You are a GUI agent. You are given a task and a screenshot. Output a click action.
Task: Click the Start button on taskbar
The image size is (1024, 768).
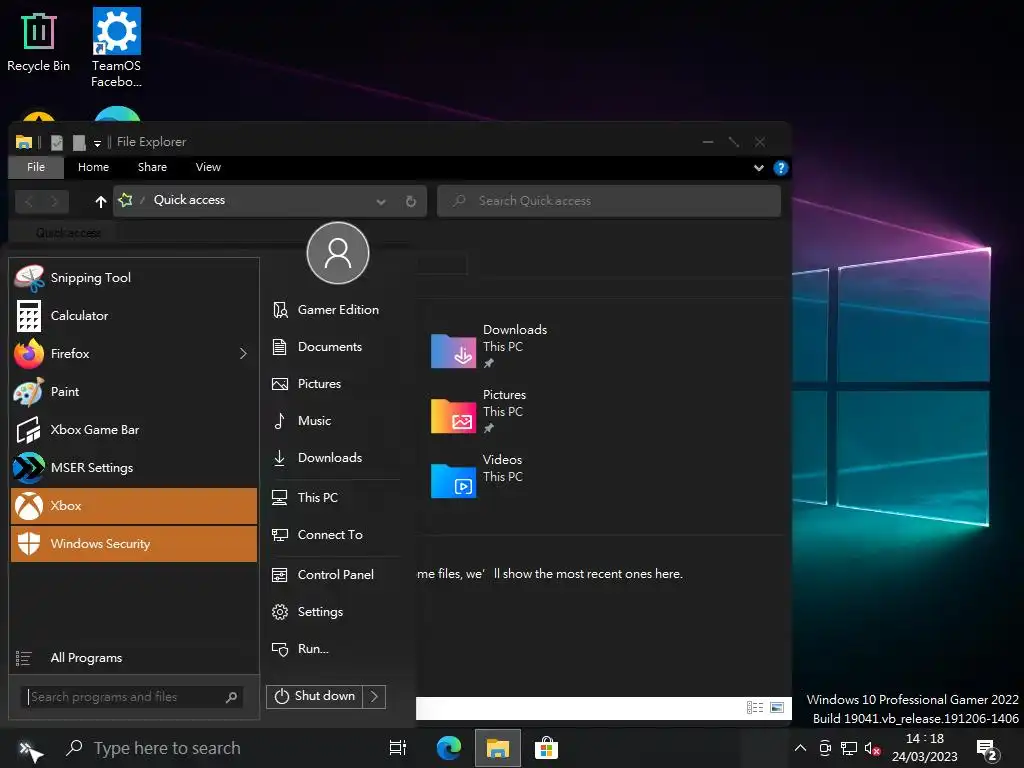pos(29,749)
